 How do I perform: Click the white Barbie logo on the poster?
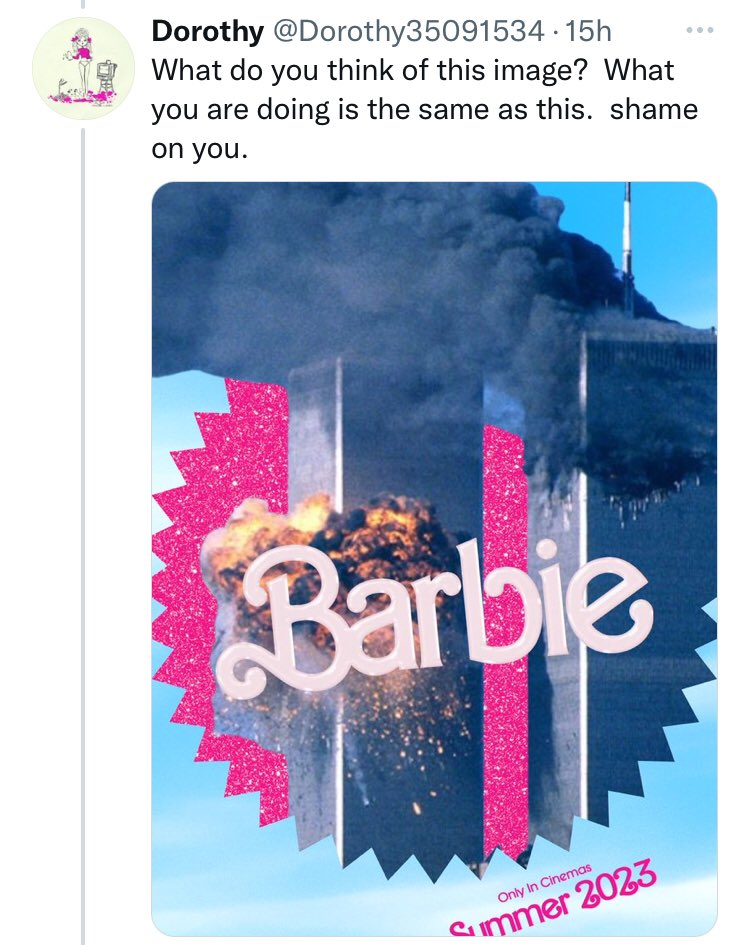(430, 612)
